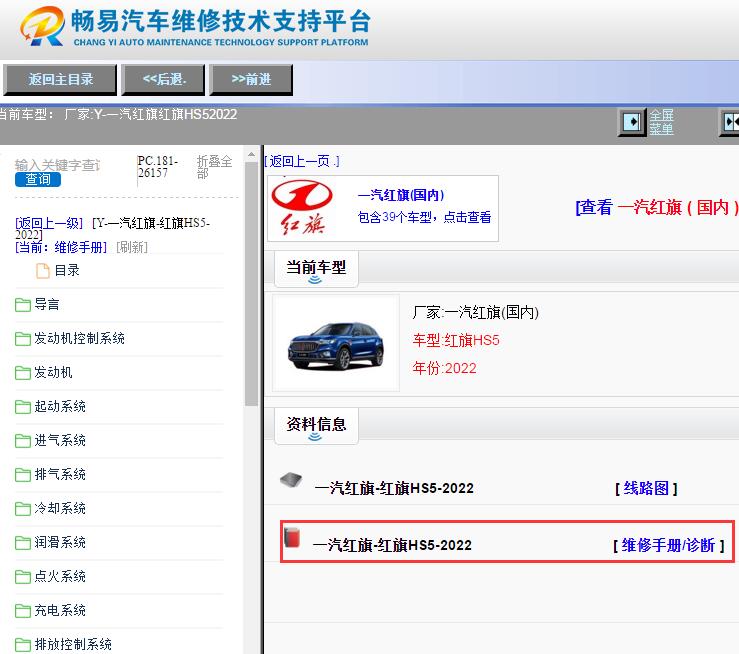Screen dimensions: 739x654
Task: Click 包含39个车型，点击查看 link
Action: (424, 217)
